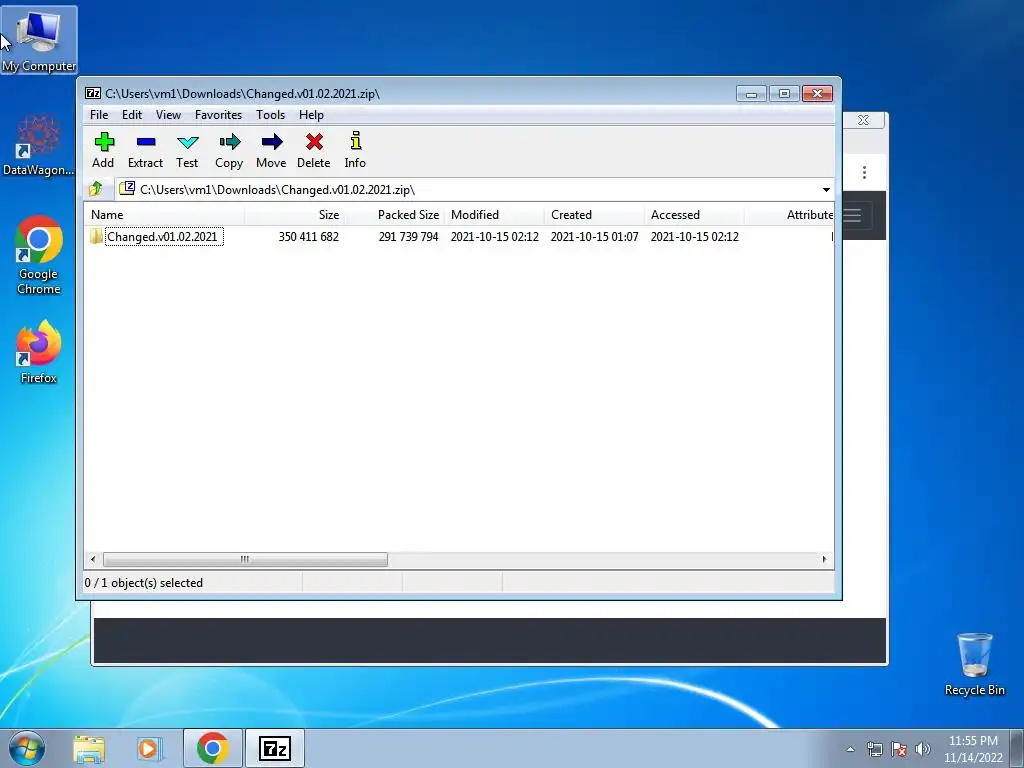Open Windows Media Player from the taskbar
The height and width of the screenshot is (768, 1024).
coord(150,748)
